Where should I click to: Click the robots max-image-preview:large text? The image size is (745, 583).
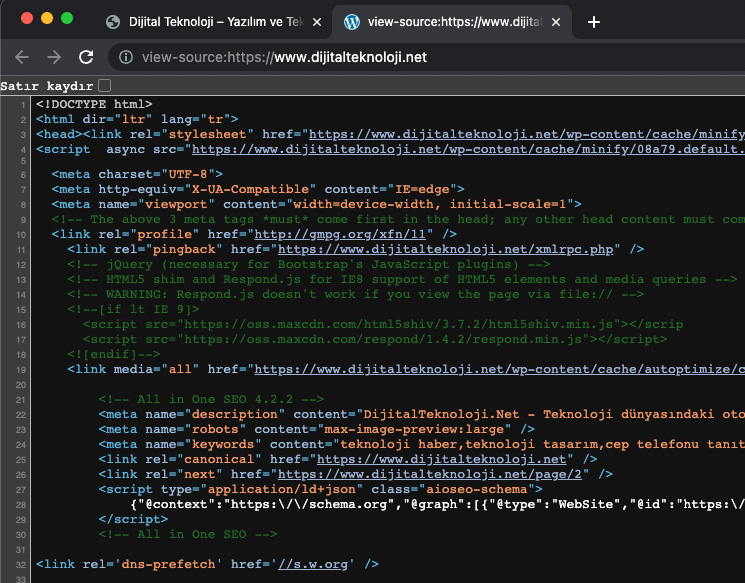316,429
